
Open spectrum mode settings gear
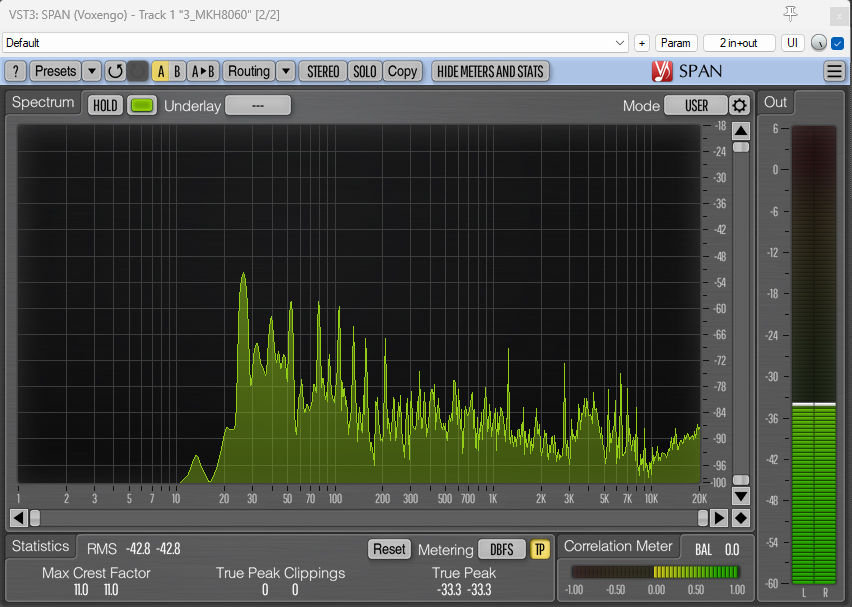point(739,105)
